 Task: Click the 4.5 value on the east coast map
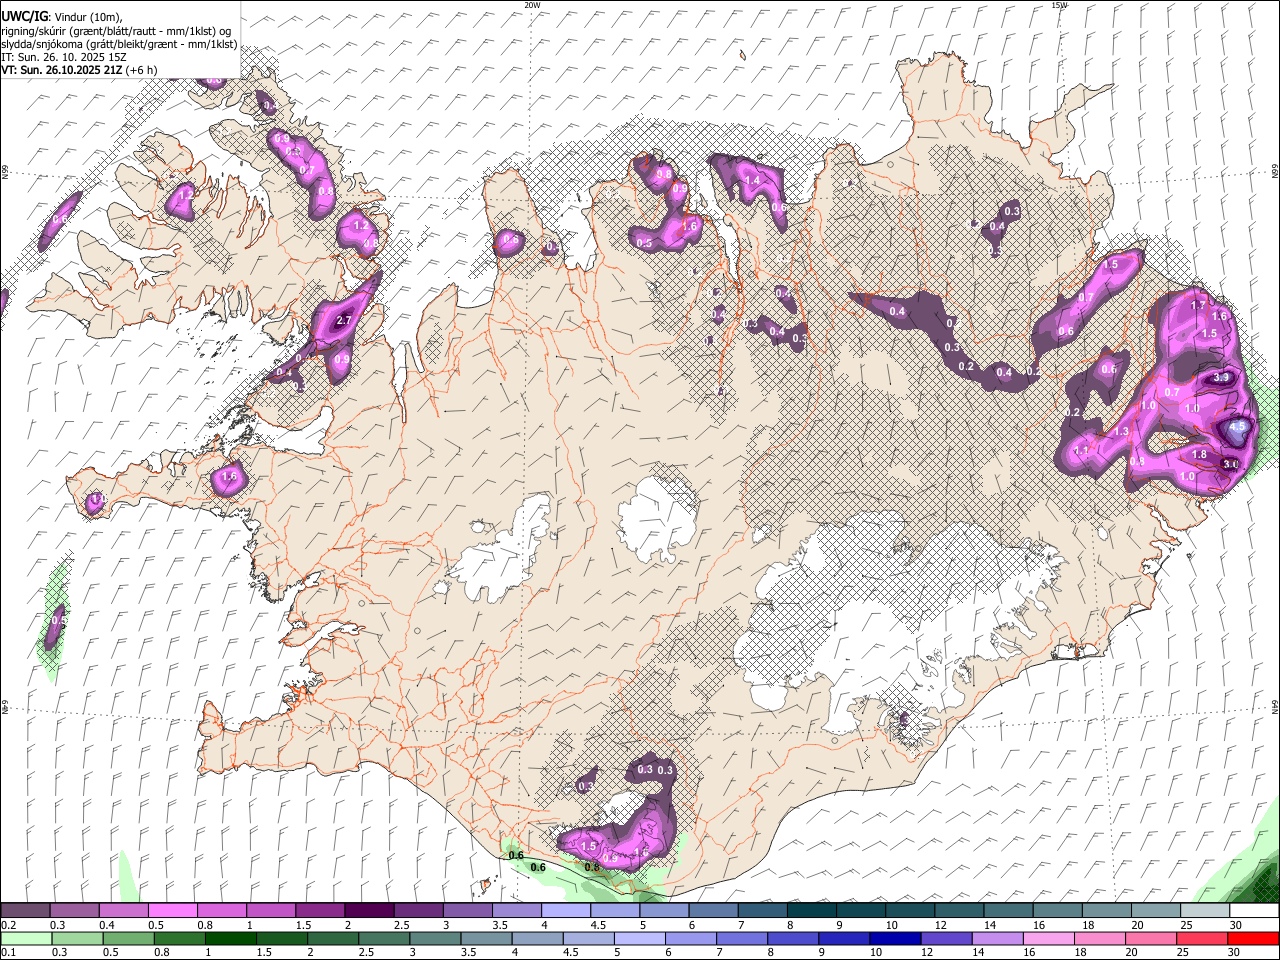click(x=1237, y=426)
